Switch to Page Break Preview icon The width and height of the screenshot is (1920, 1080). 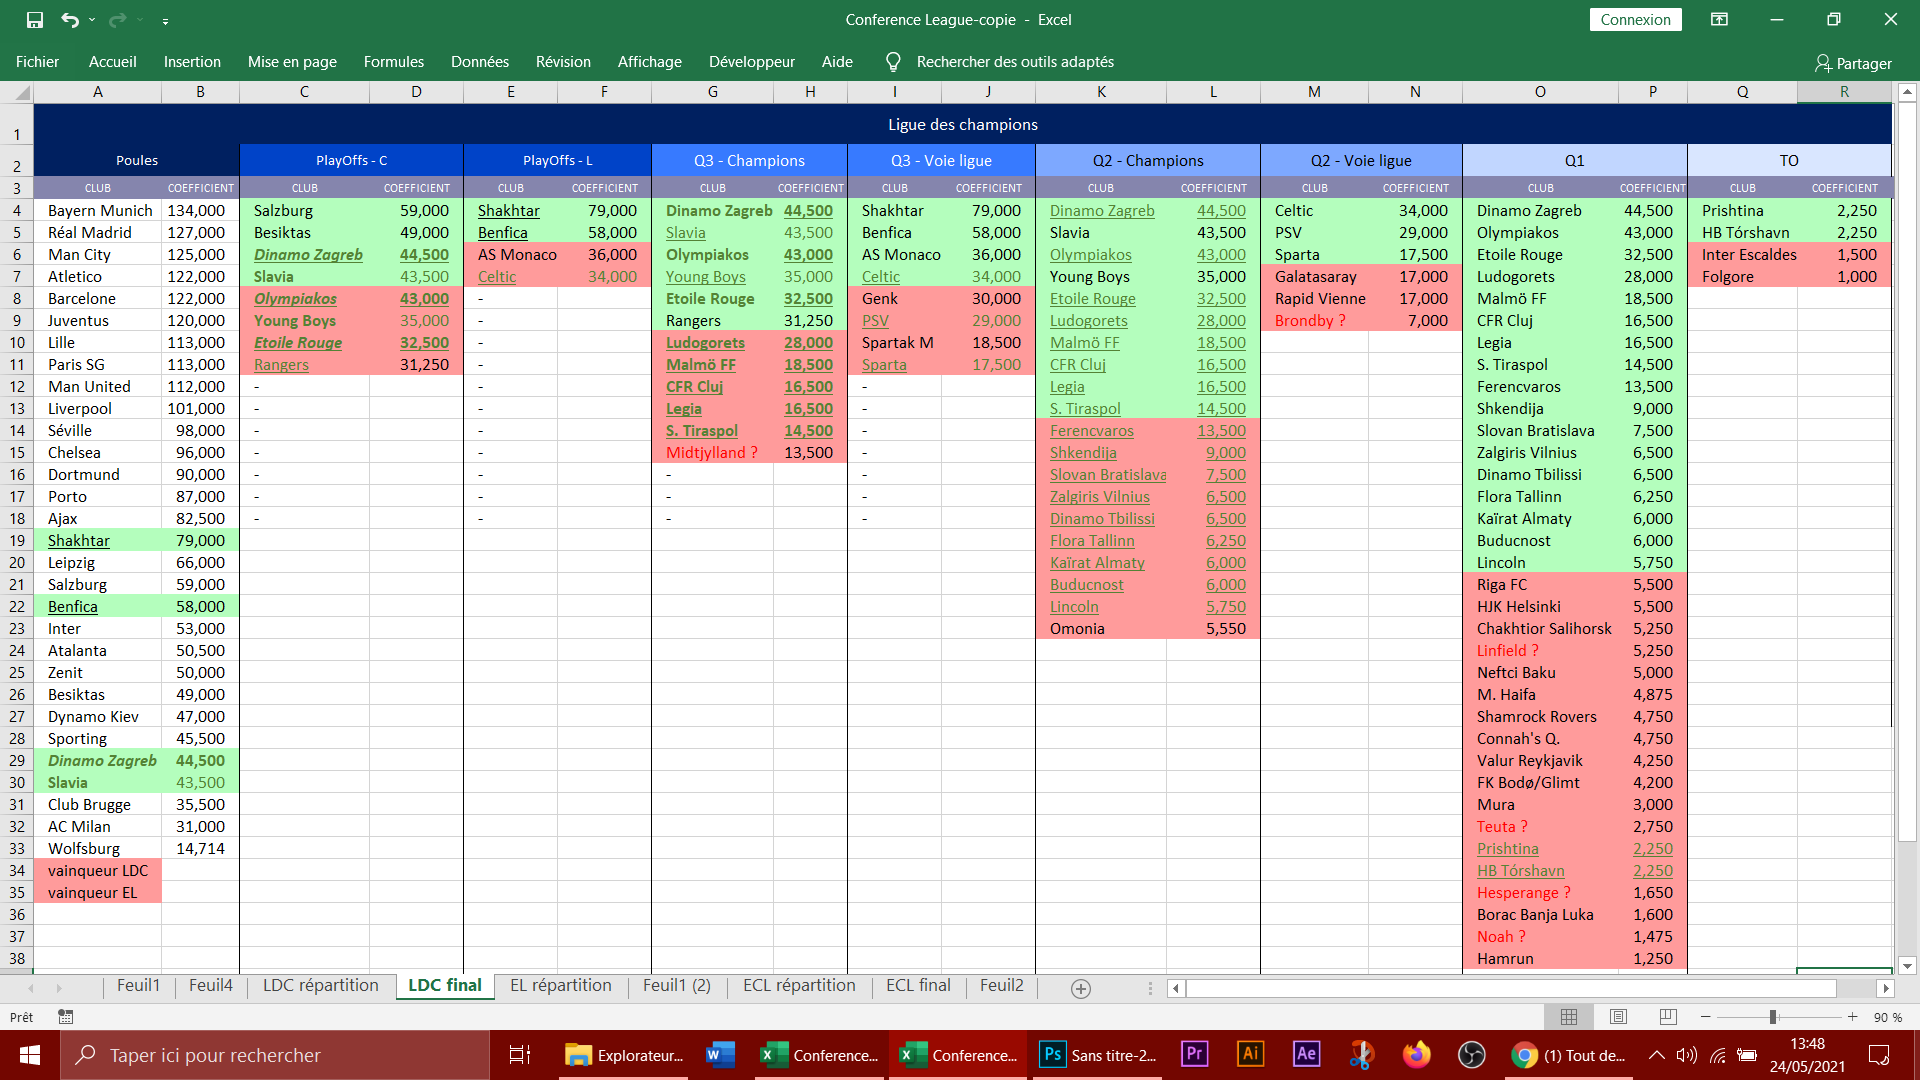[x=1668, y=1017]
